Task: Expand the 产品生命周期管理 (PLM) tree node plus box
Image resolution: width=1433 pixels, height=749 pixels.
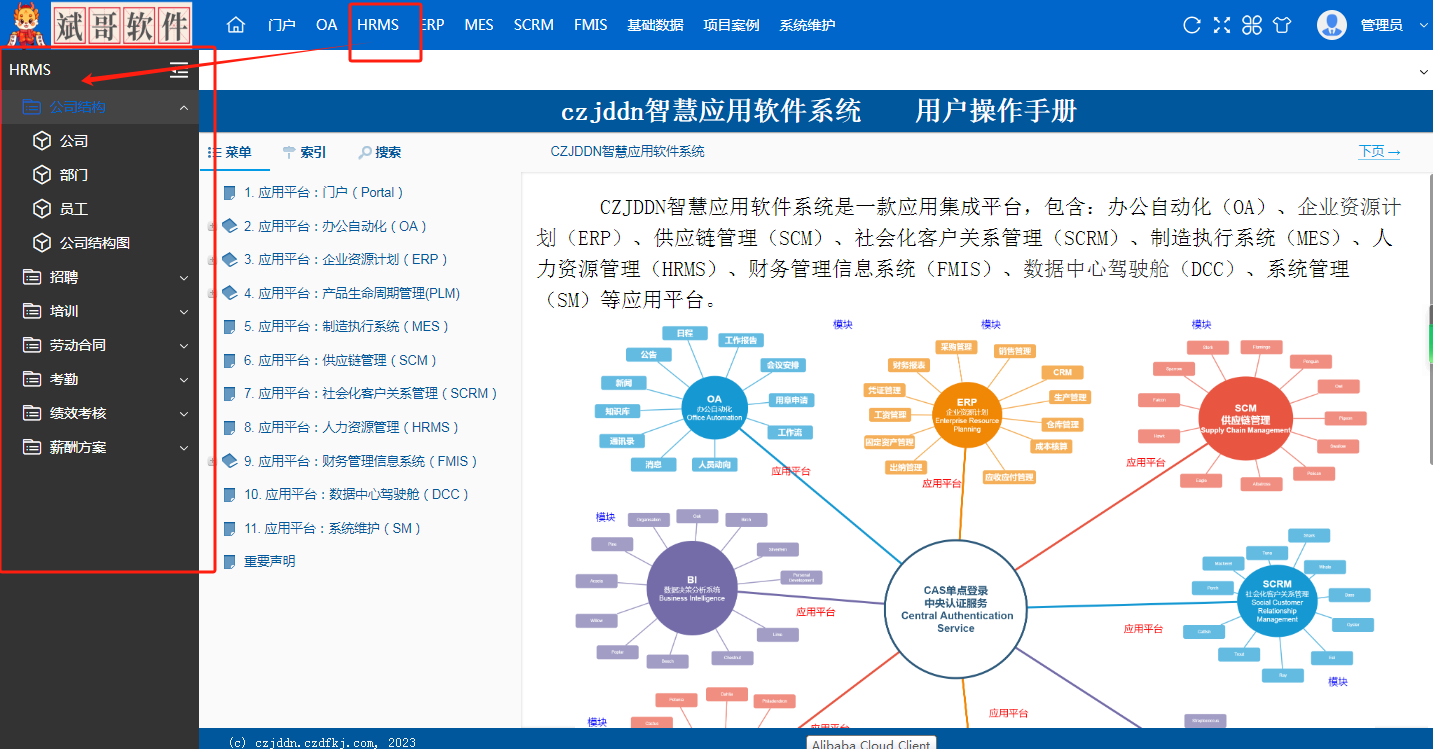Action: pyautogui.click(x=211, y=294)
